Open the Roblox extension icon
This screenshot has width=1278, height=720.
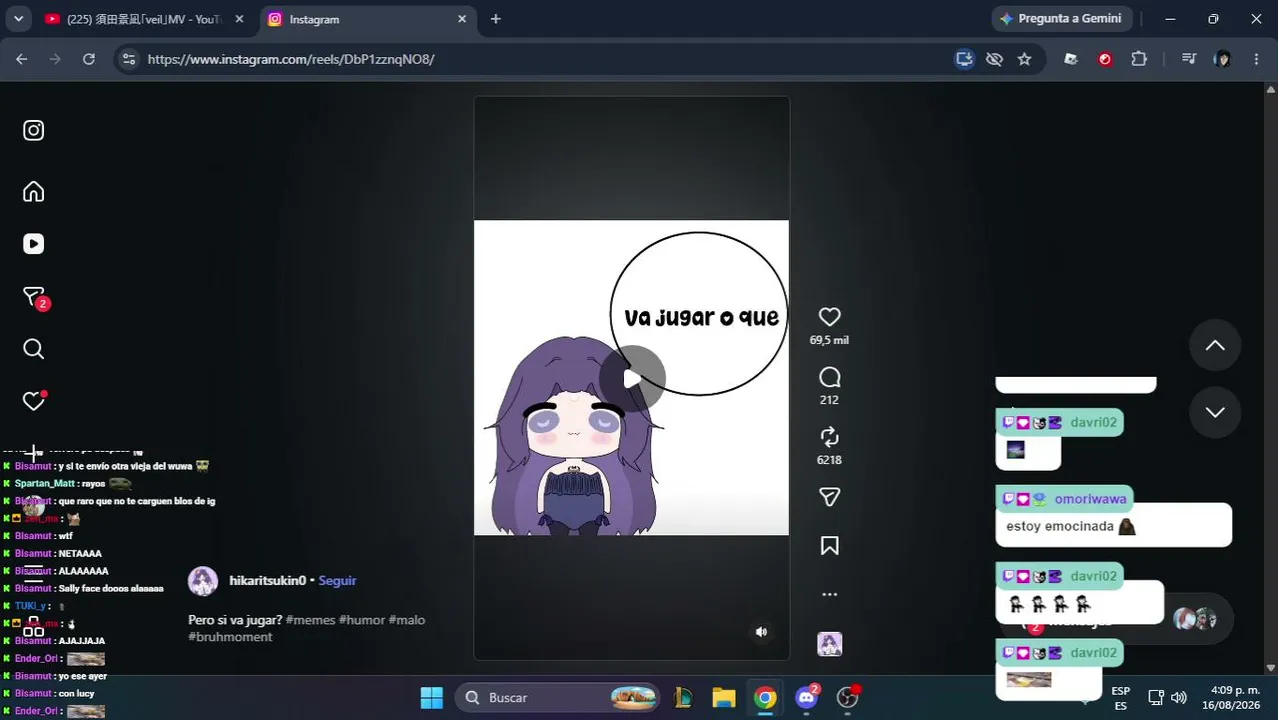[x=1071, y=59]
